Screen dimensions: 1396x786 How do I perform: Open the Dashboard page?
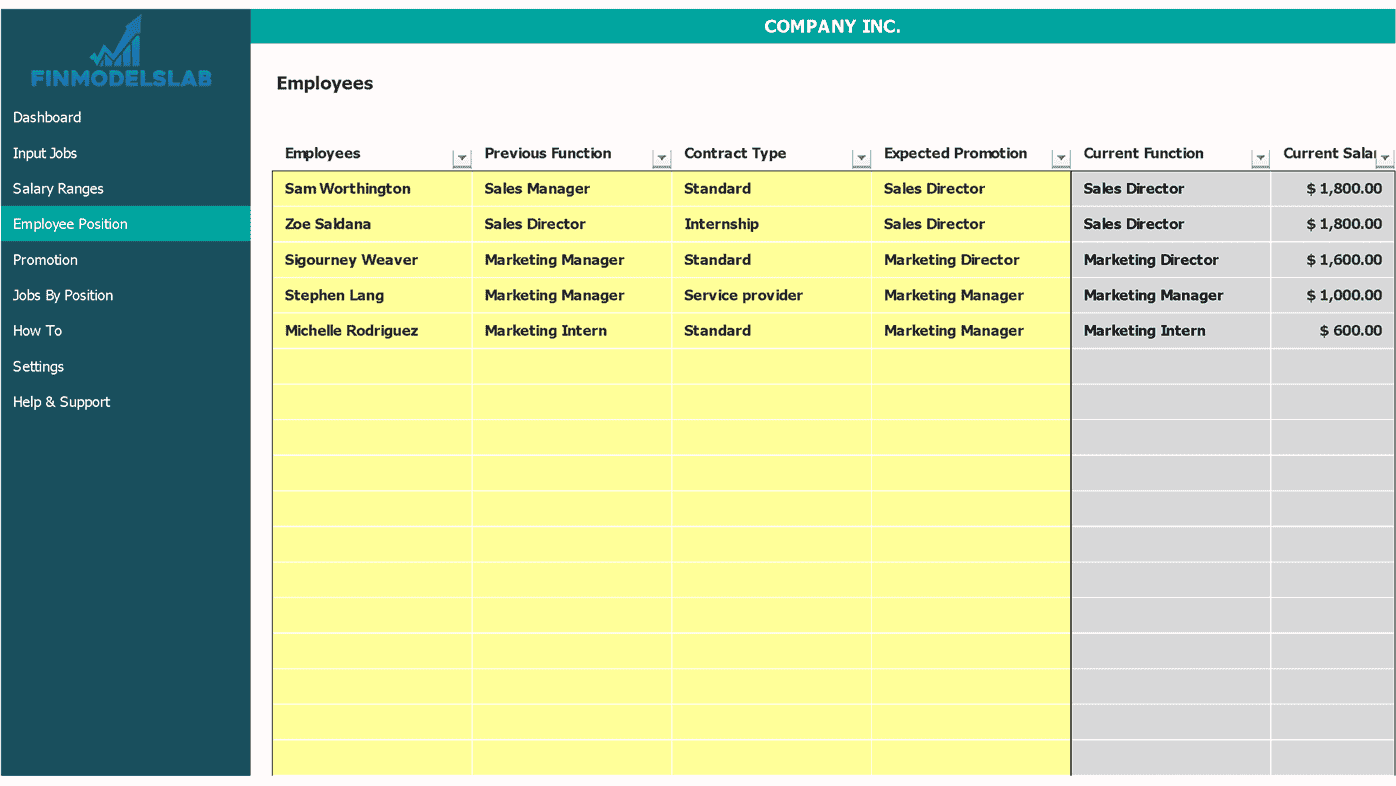click(47, 117)
